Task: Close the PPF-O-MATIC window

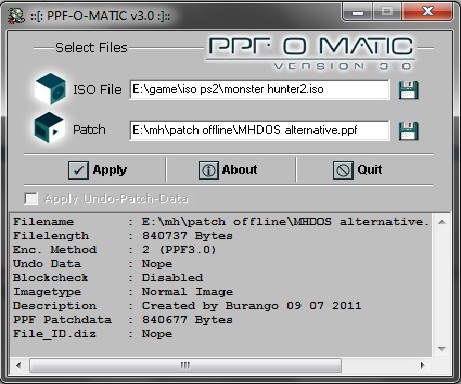Action: coord(428,12)
